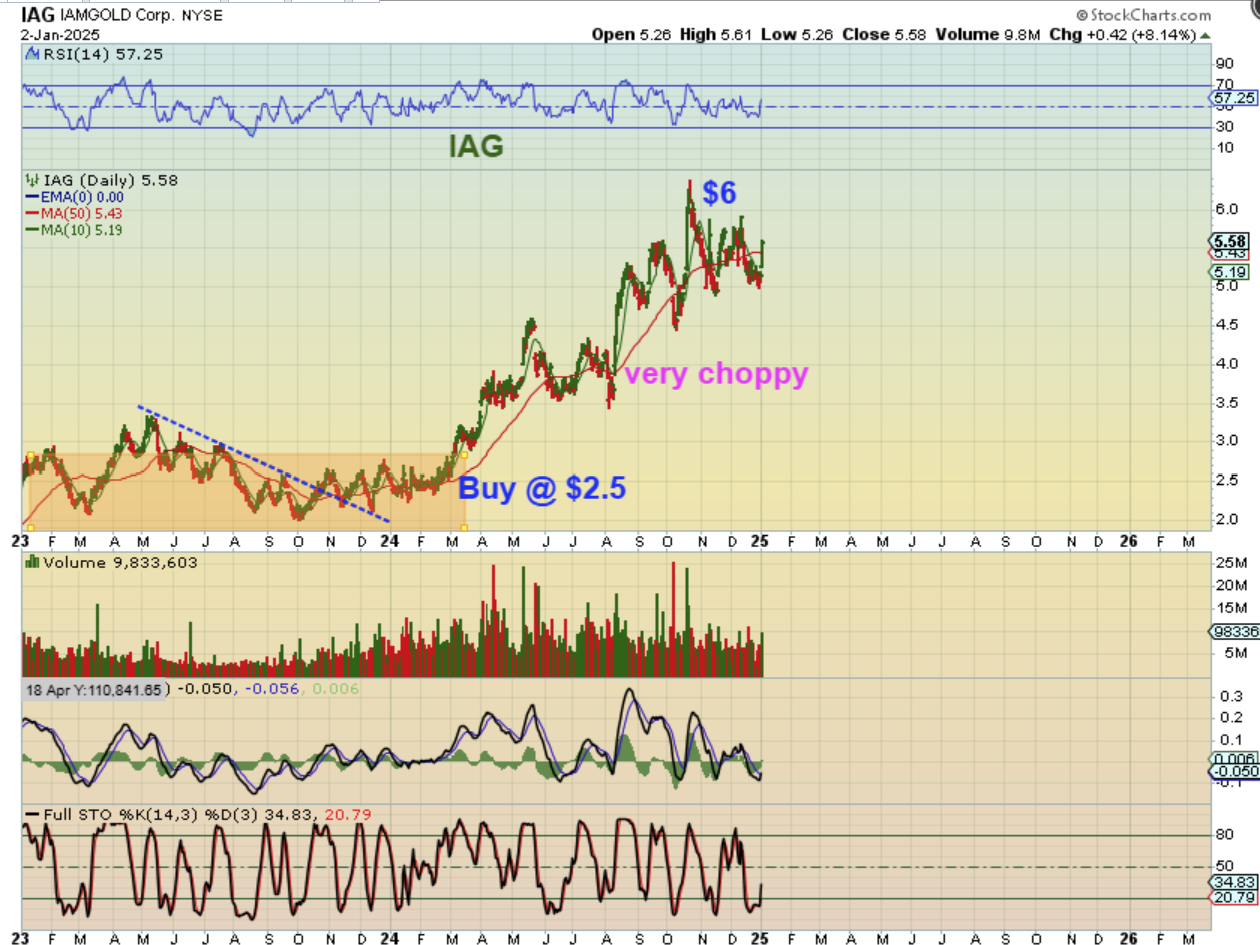This screenshot has height=945, width=1260.
Task: Click the red MA(50) legend line swatch
Action: [x=30, y=214]
